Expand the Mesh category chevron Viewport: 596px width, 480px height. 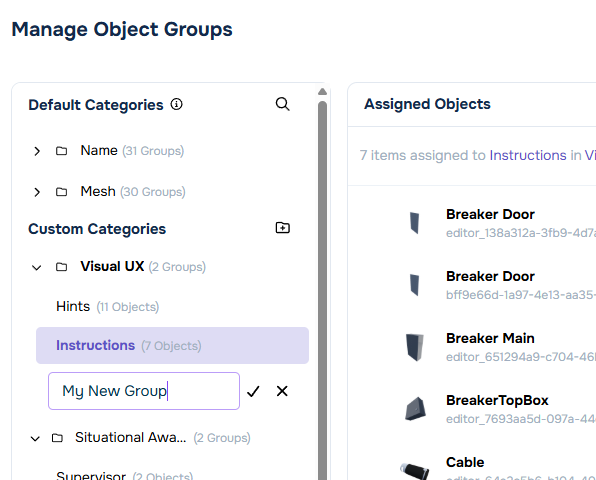pos(37,192)
